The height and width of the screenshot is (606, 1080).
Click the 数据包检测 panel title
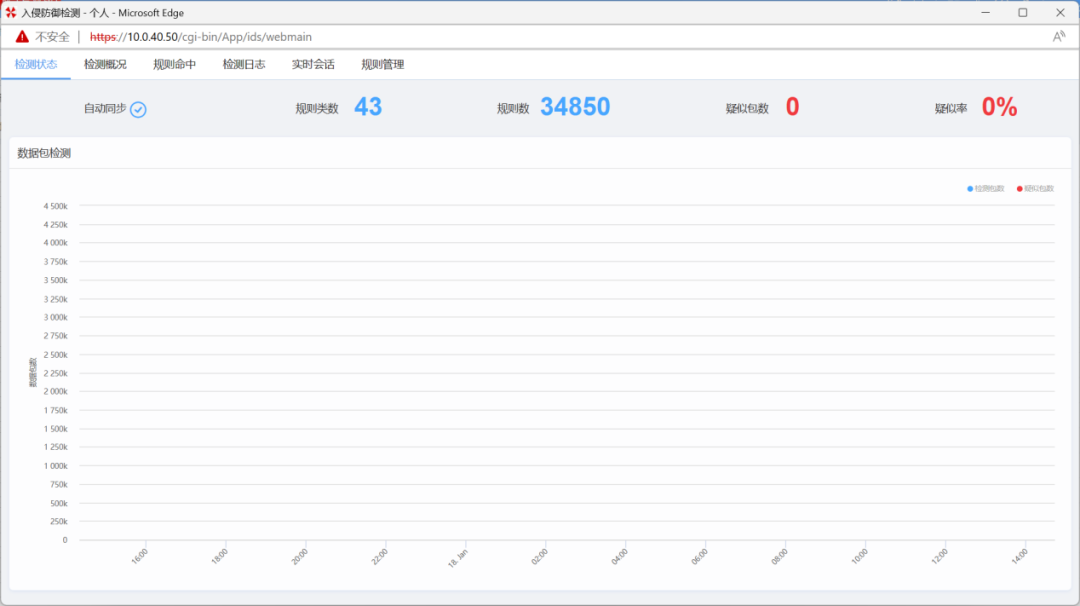point(44,153)
